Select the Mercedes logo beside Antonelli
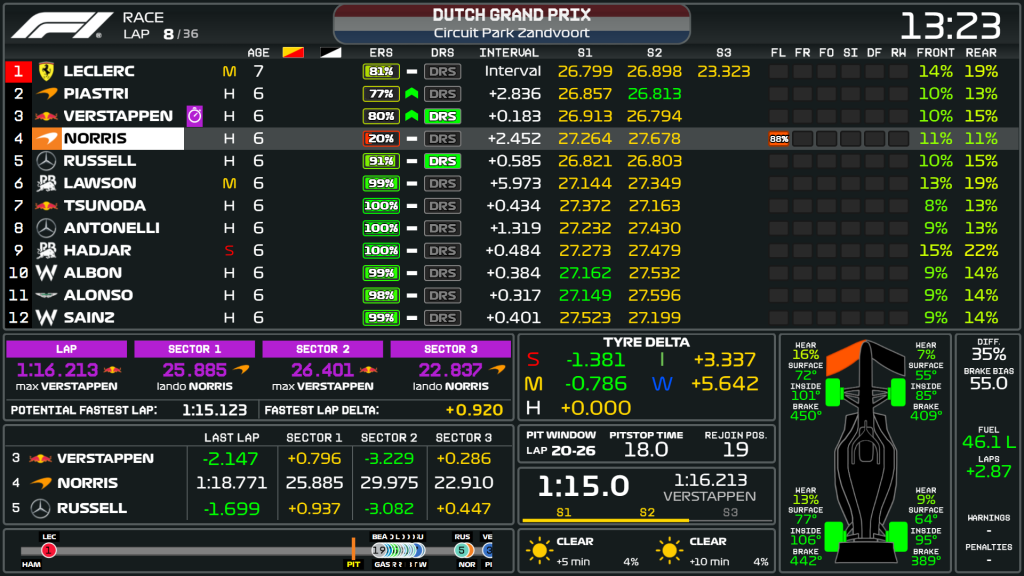The image size is (1024, 576). [x=46, y=228]
